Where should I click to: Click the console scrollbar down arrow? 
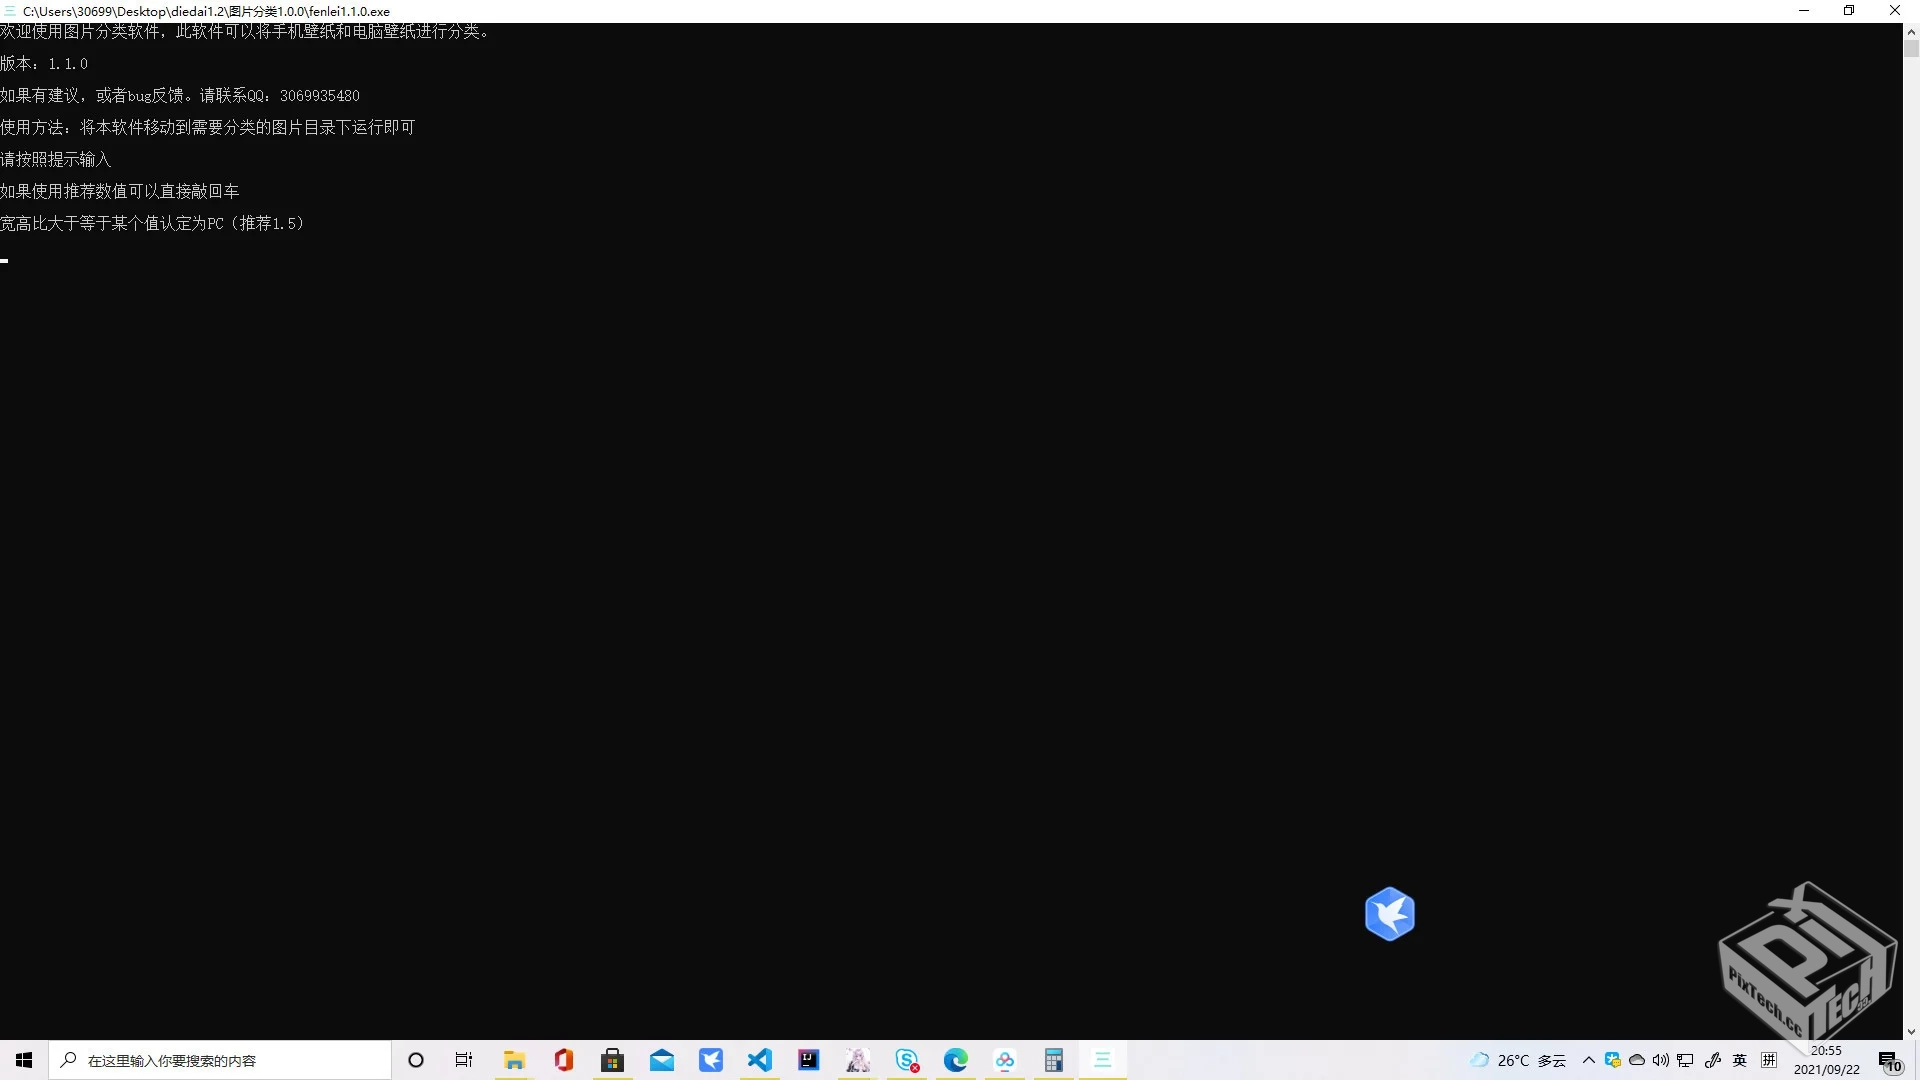click(1911, 1031)
